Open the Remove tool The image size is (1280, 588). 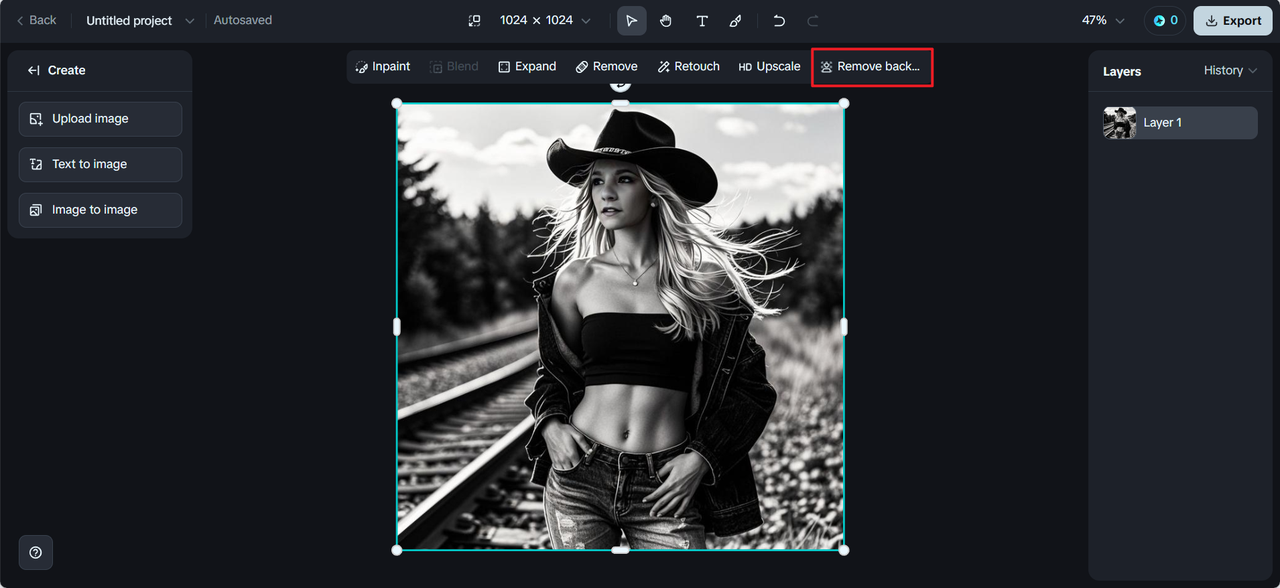coord(606,67)
